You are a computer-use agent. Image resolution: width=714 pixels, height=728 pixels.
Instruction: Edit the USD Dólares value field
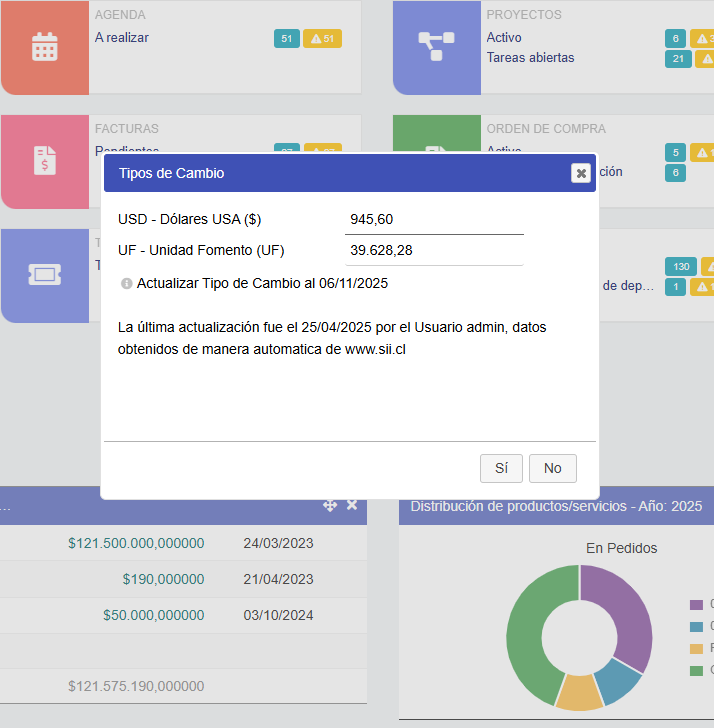tap(433, 219)
